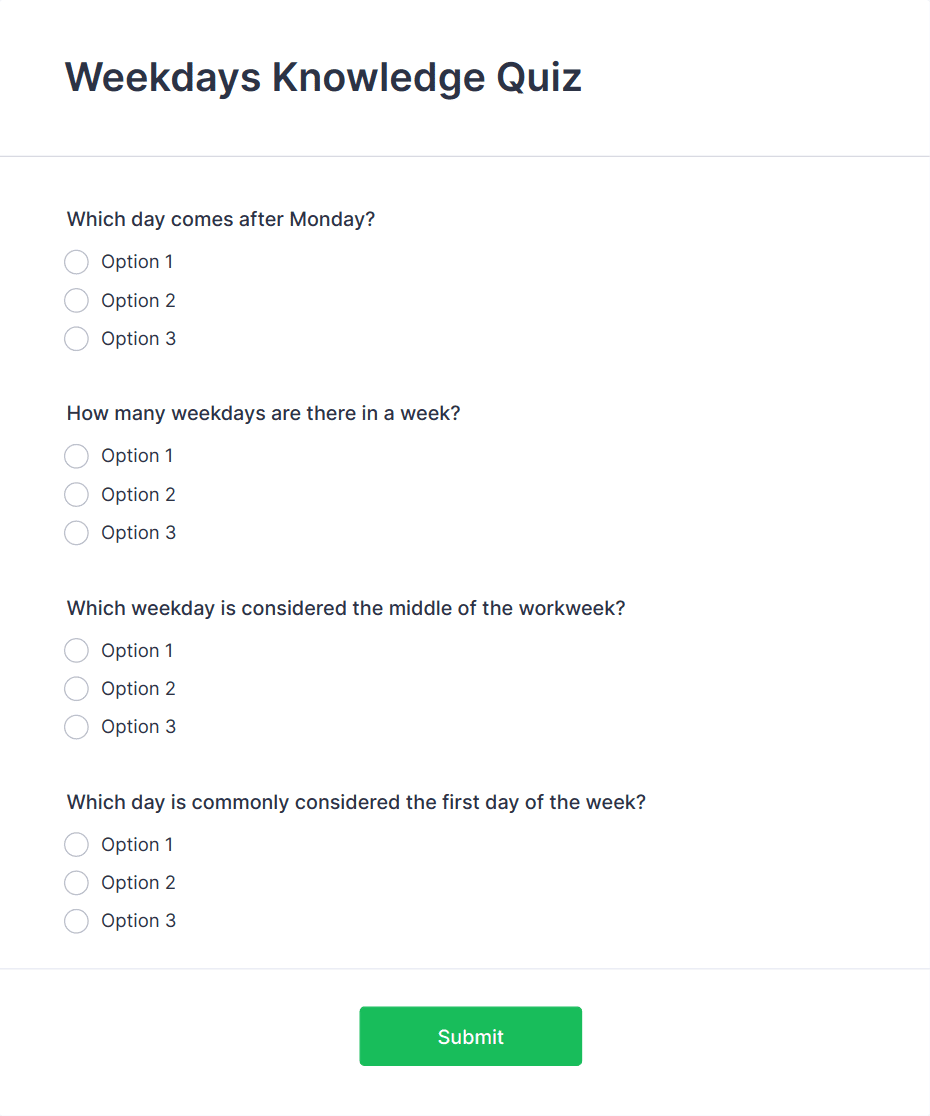Click the Weekdays Knowledge Quiz title
930x1116 pixels.
(x=323, y=77)
